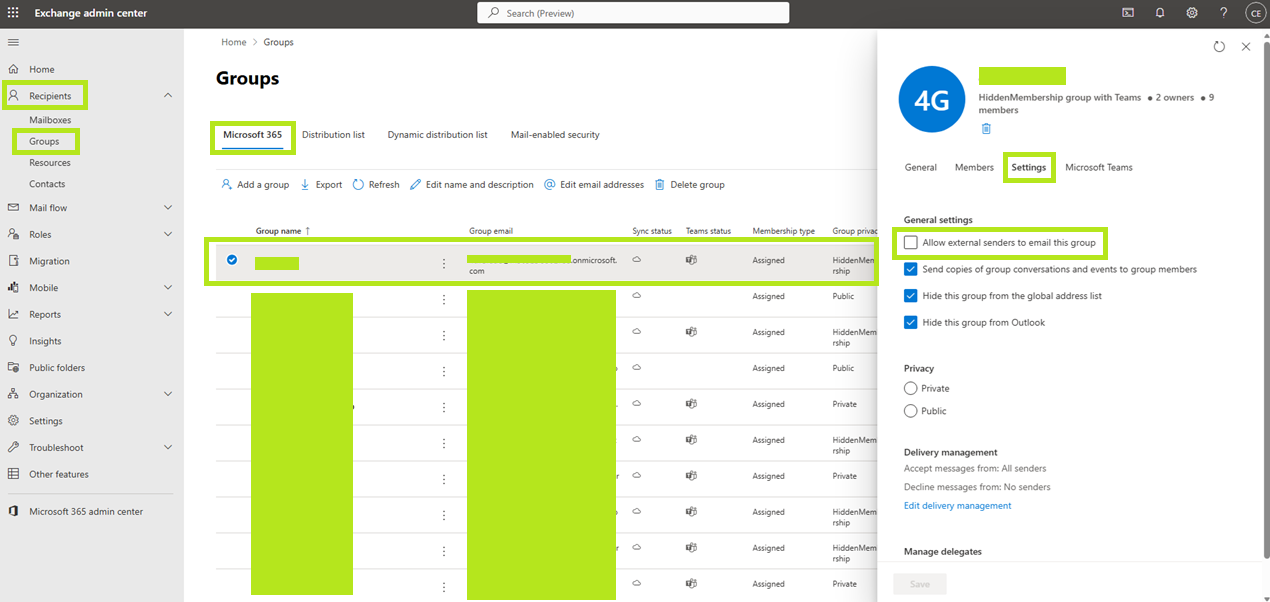1270x602 pixels.
Task: Open Members tab in details panel
Action: [974, 167]
